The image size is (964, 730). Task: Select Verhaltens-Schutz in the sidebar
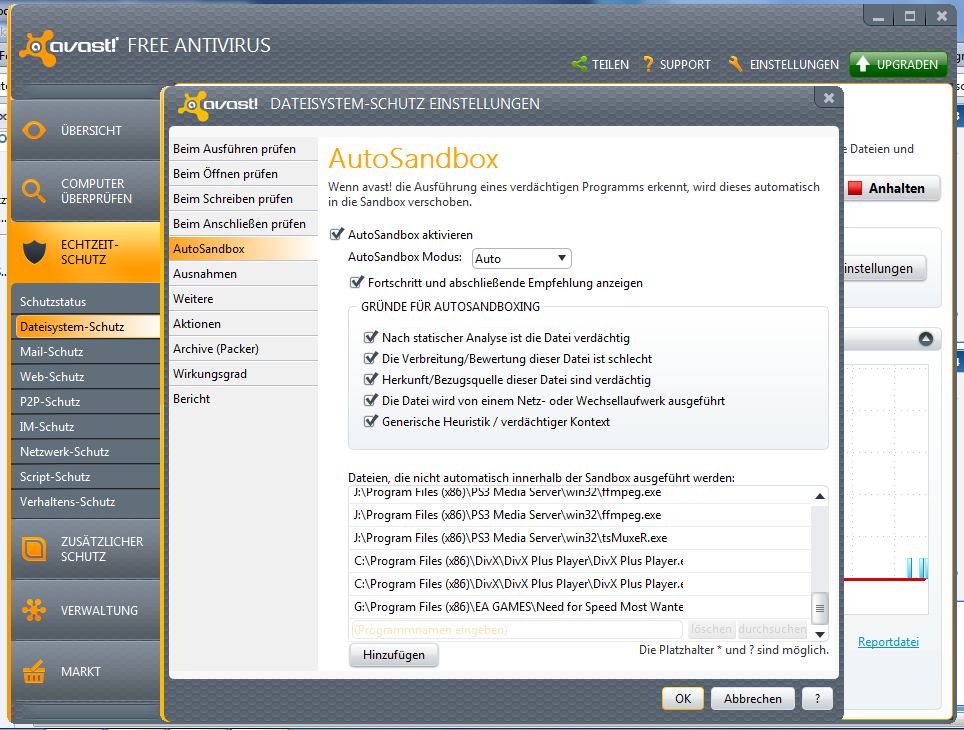point(85,502)
